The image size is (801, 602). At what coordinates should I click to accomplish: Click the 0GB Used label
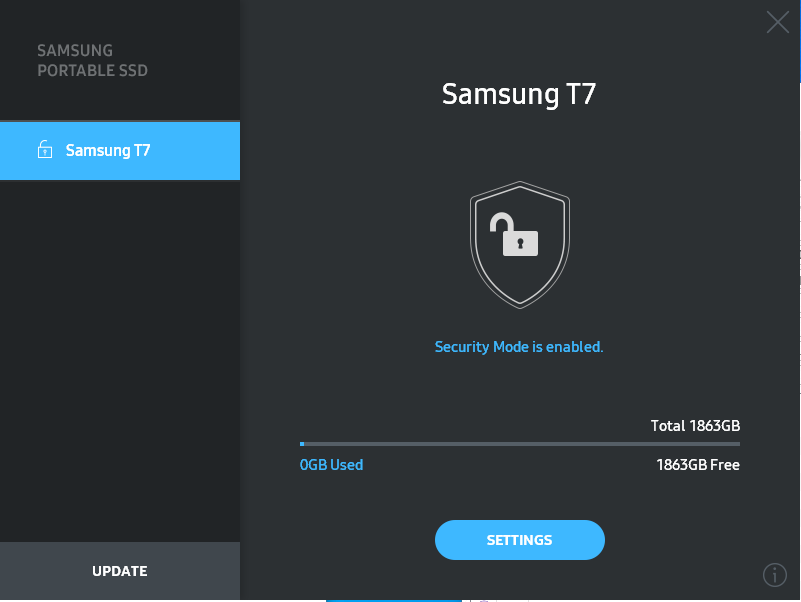(x=330, y=464)
